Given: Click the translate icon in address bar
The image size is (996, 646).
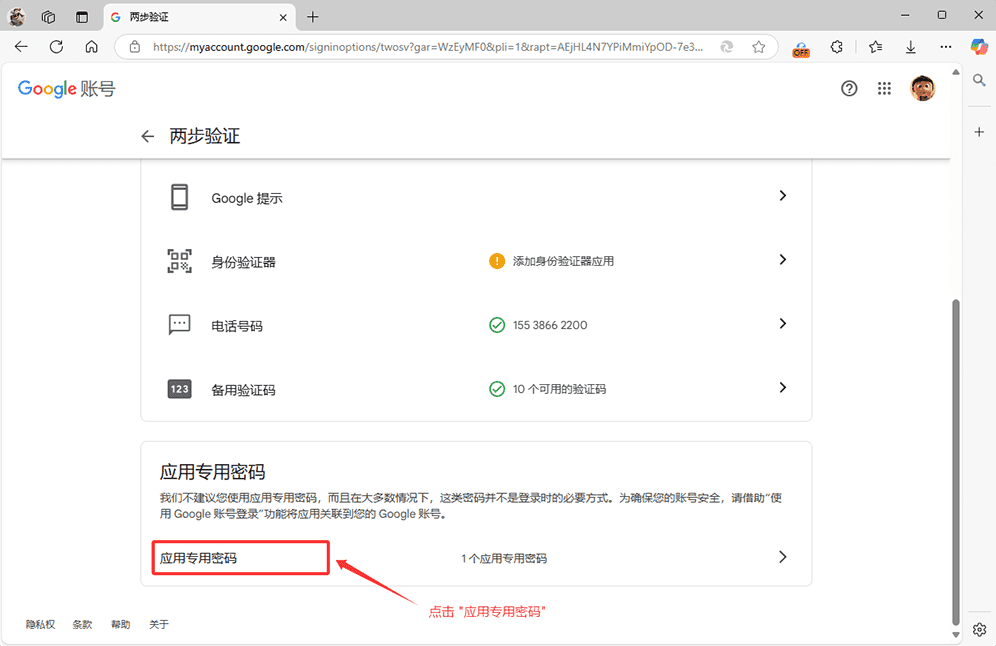Looking at the screenshot, I should coord(727,46).
